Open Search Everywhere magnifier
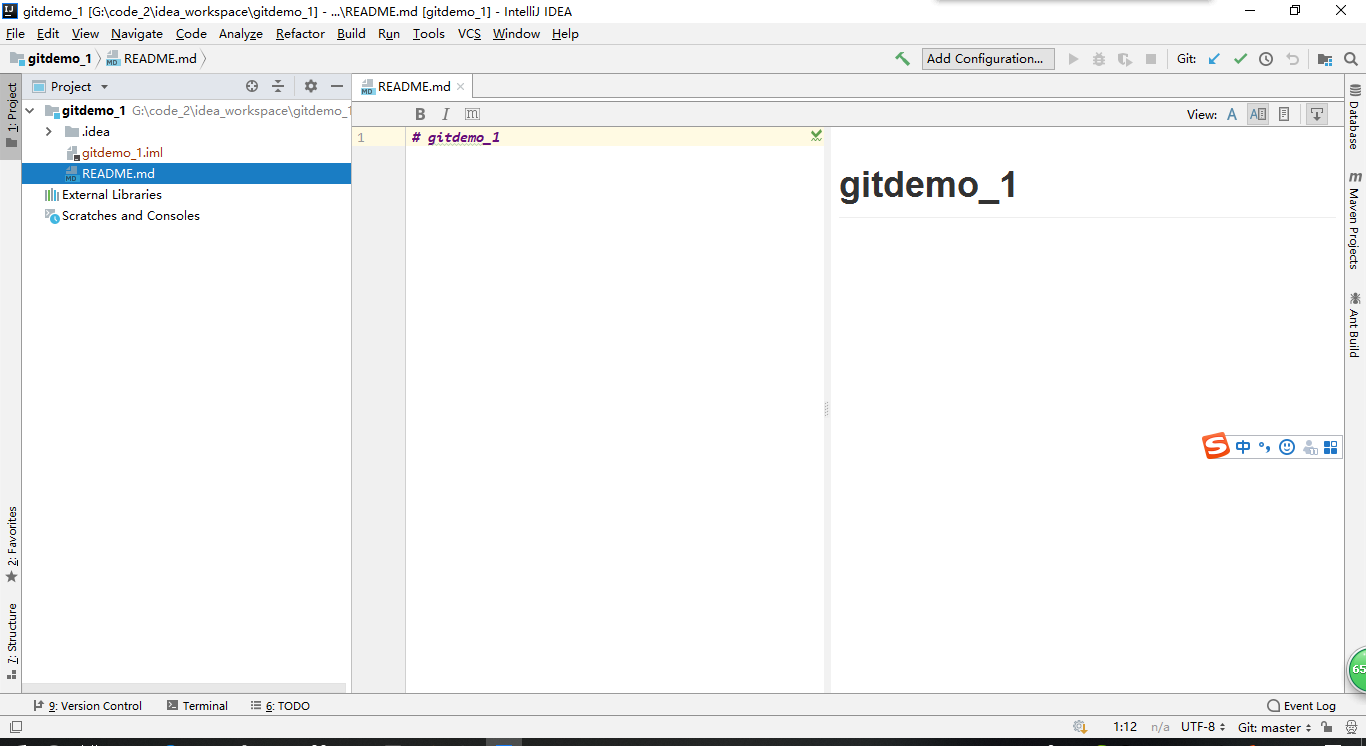This screenshot has height=746, width=1366. click(x=1351, y=59)
